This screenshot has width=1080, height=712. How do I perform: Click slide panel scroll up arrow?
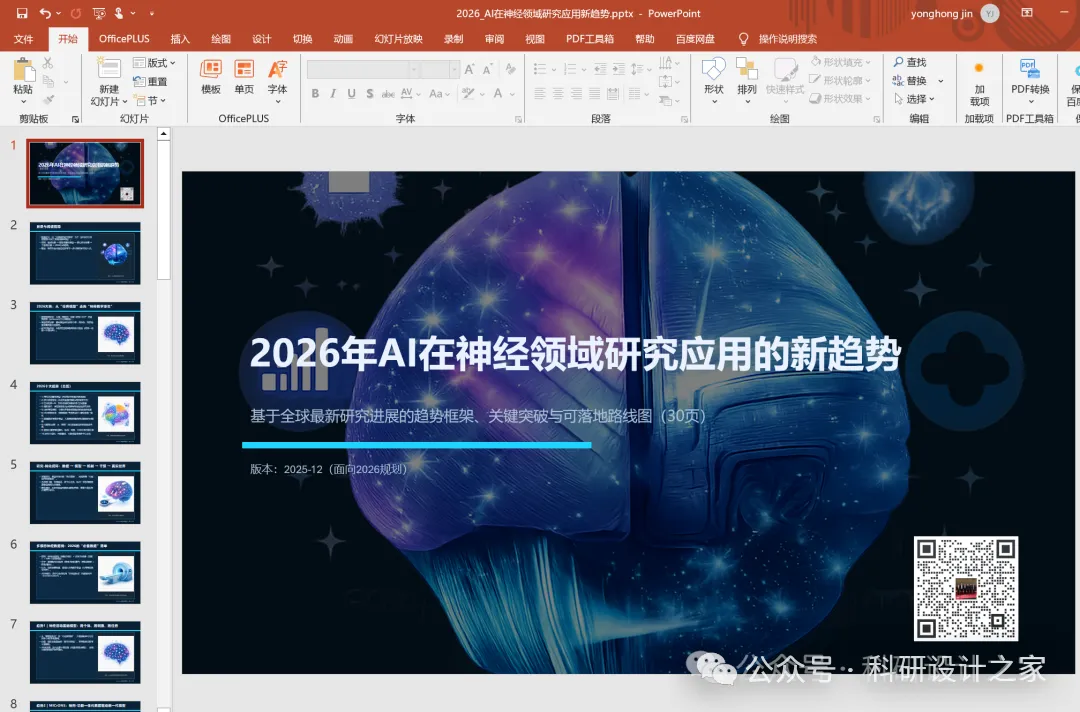pos(163,134)
